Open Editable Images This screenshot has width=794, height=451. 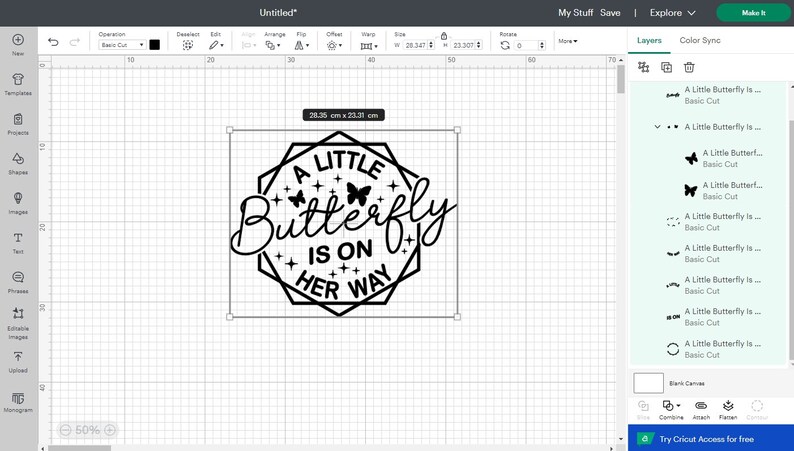(x=18, y=323)
